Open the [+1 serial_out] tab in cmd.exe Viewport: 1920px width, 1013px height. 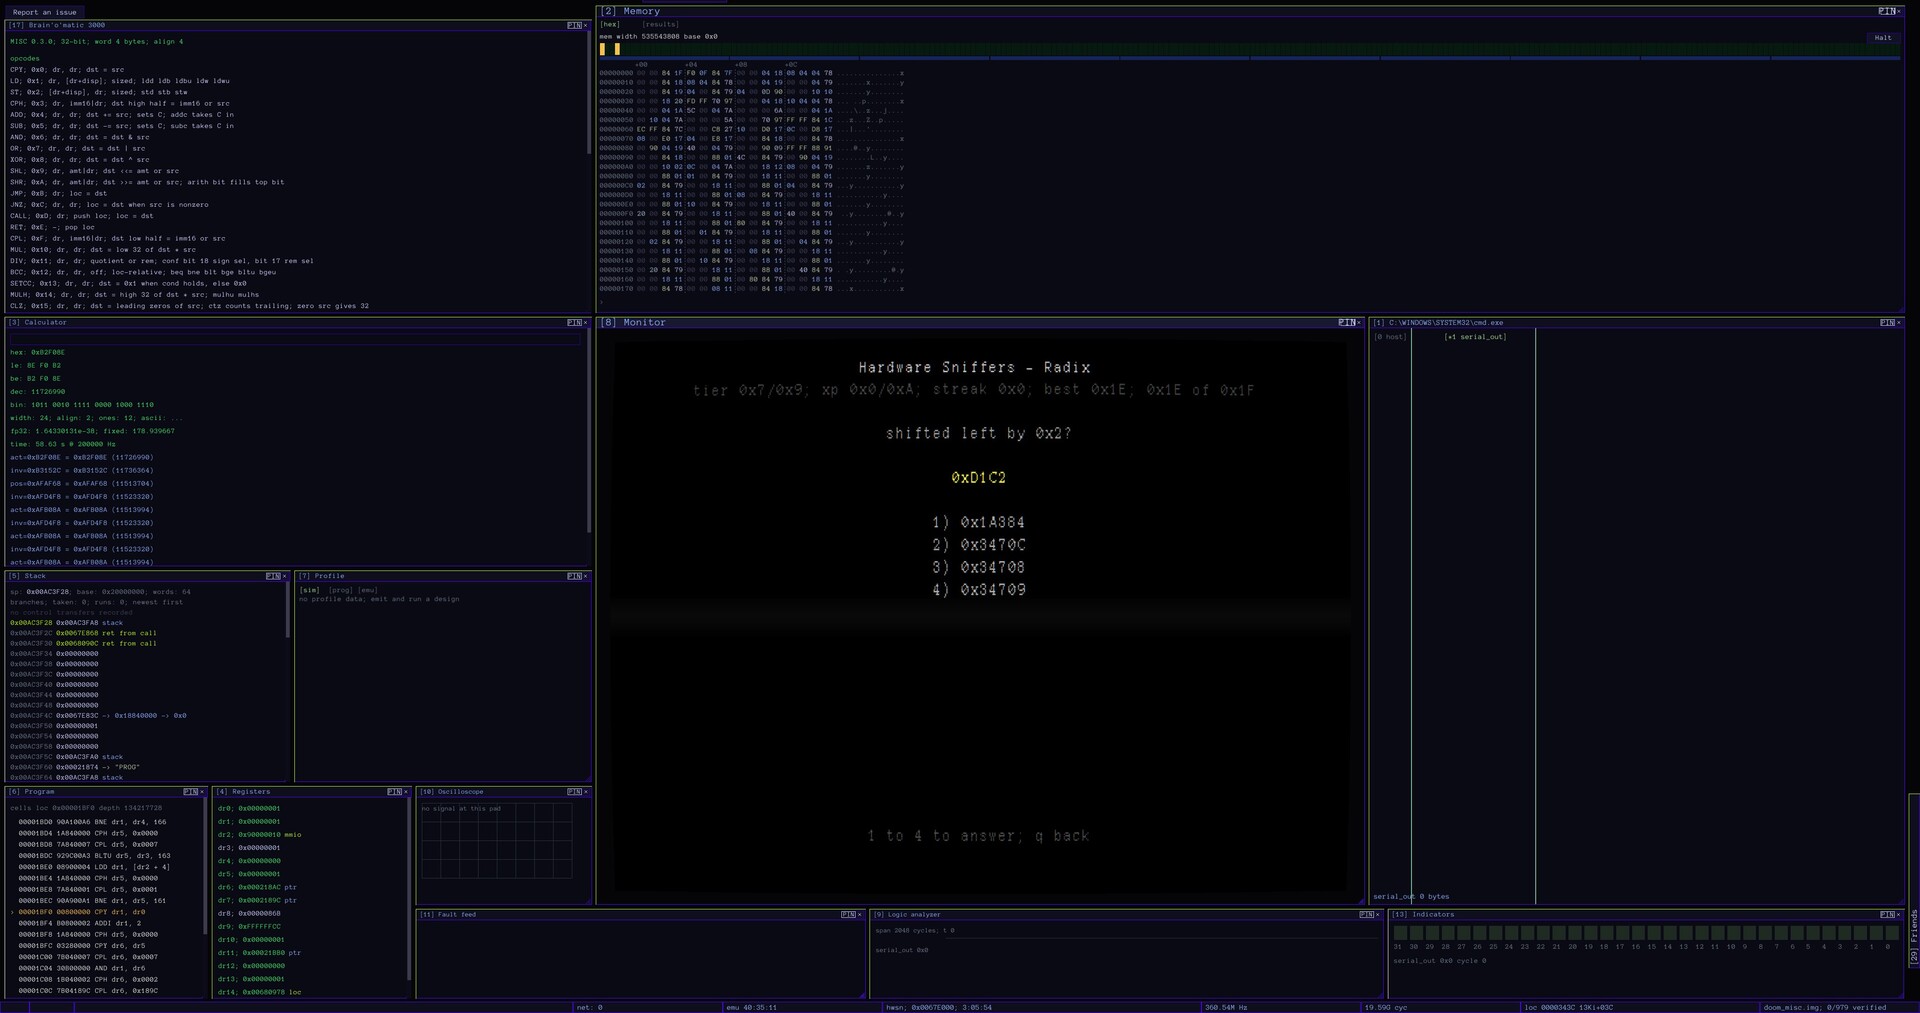(1475, 337)
